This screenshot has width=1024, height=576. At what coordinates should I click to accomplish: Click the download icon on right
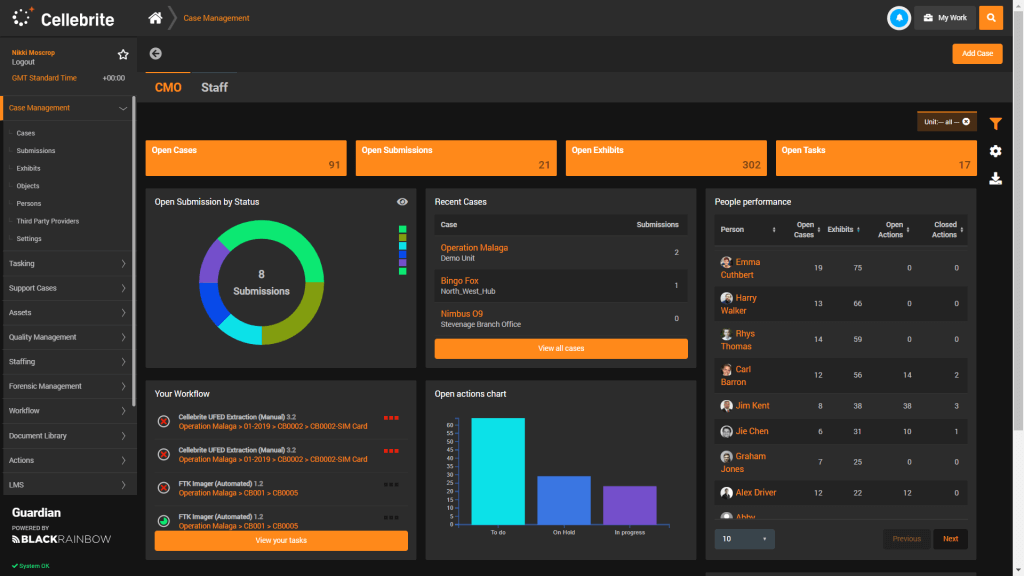(x=995, y=179)
